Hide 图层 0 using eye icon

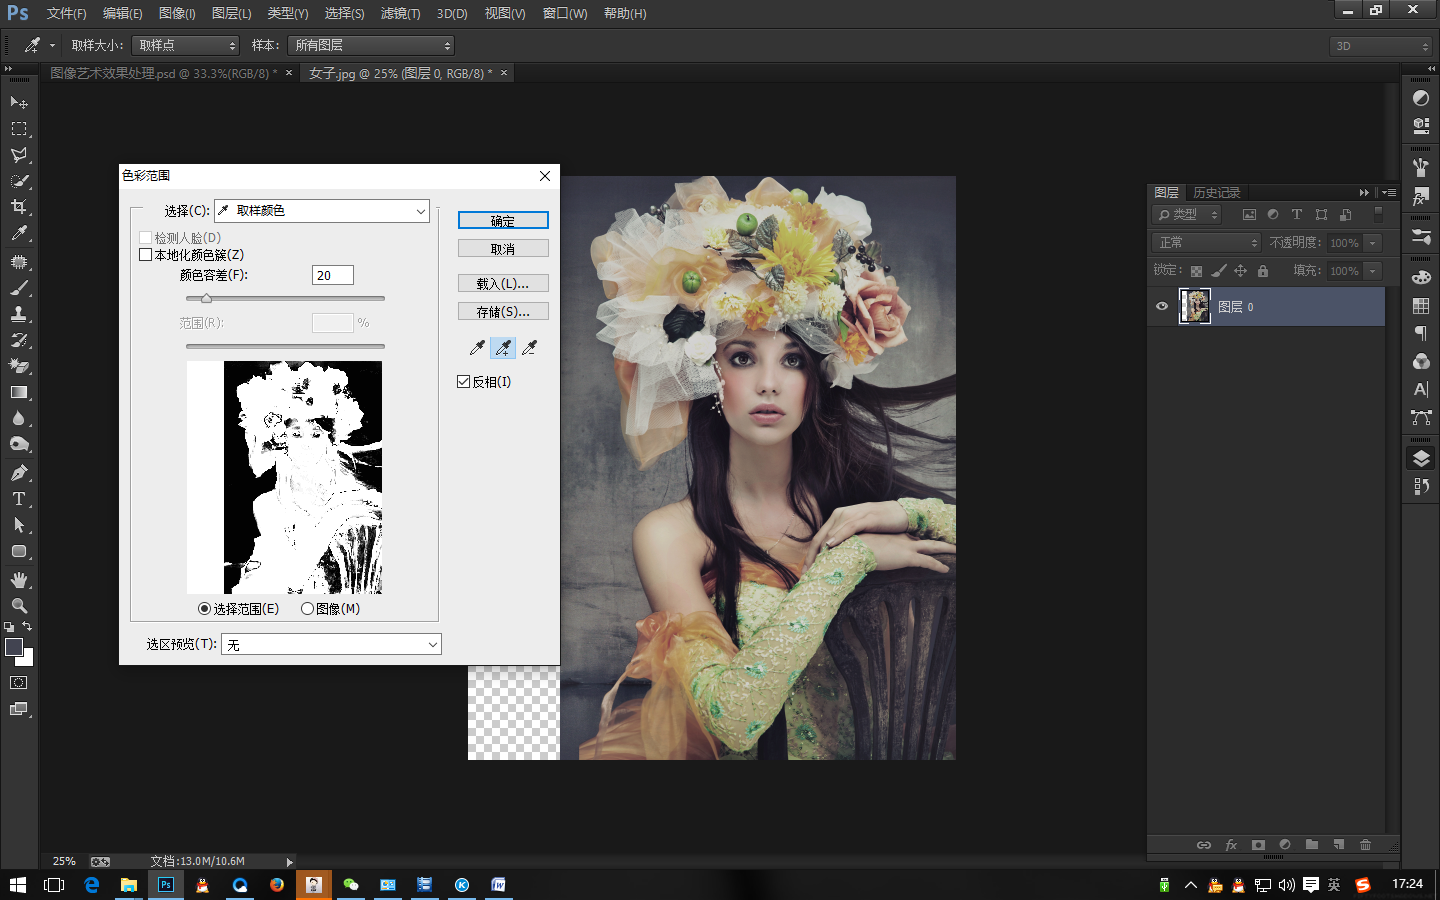coord(1162,307)
